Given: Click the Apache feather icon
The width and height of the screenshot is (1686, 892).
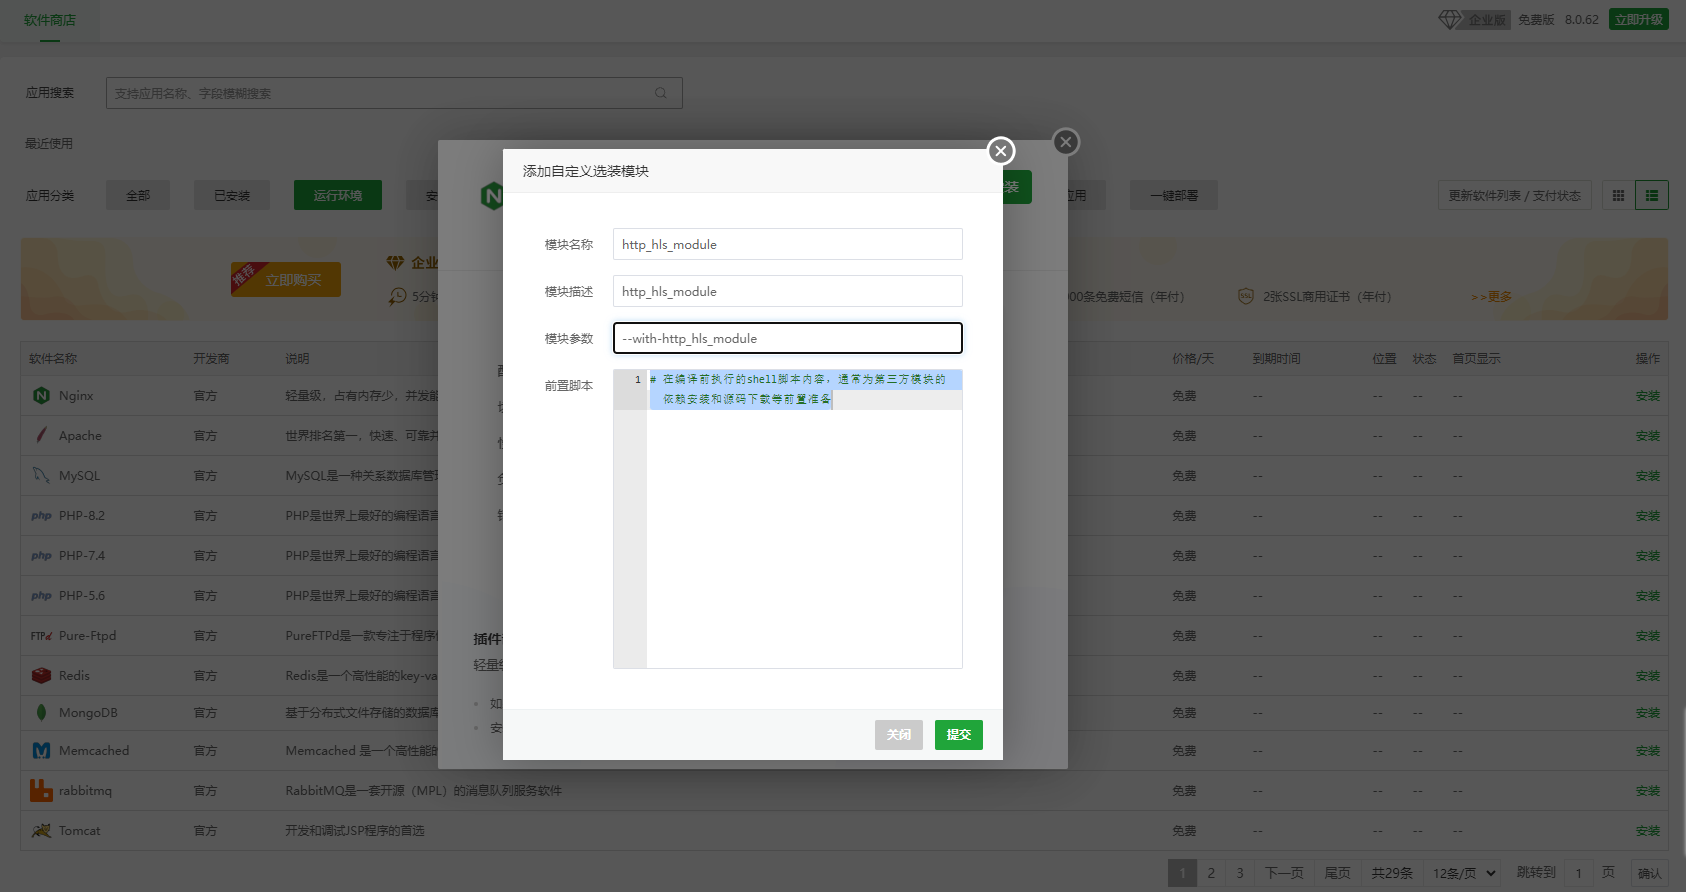Looking at the screenshot, I should pyautogui.click(x=41, y=435).
